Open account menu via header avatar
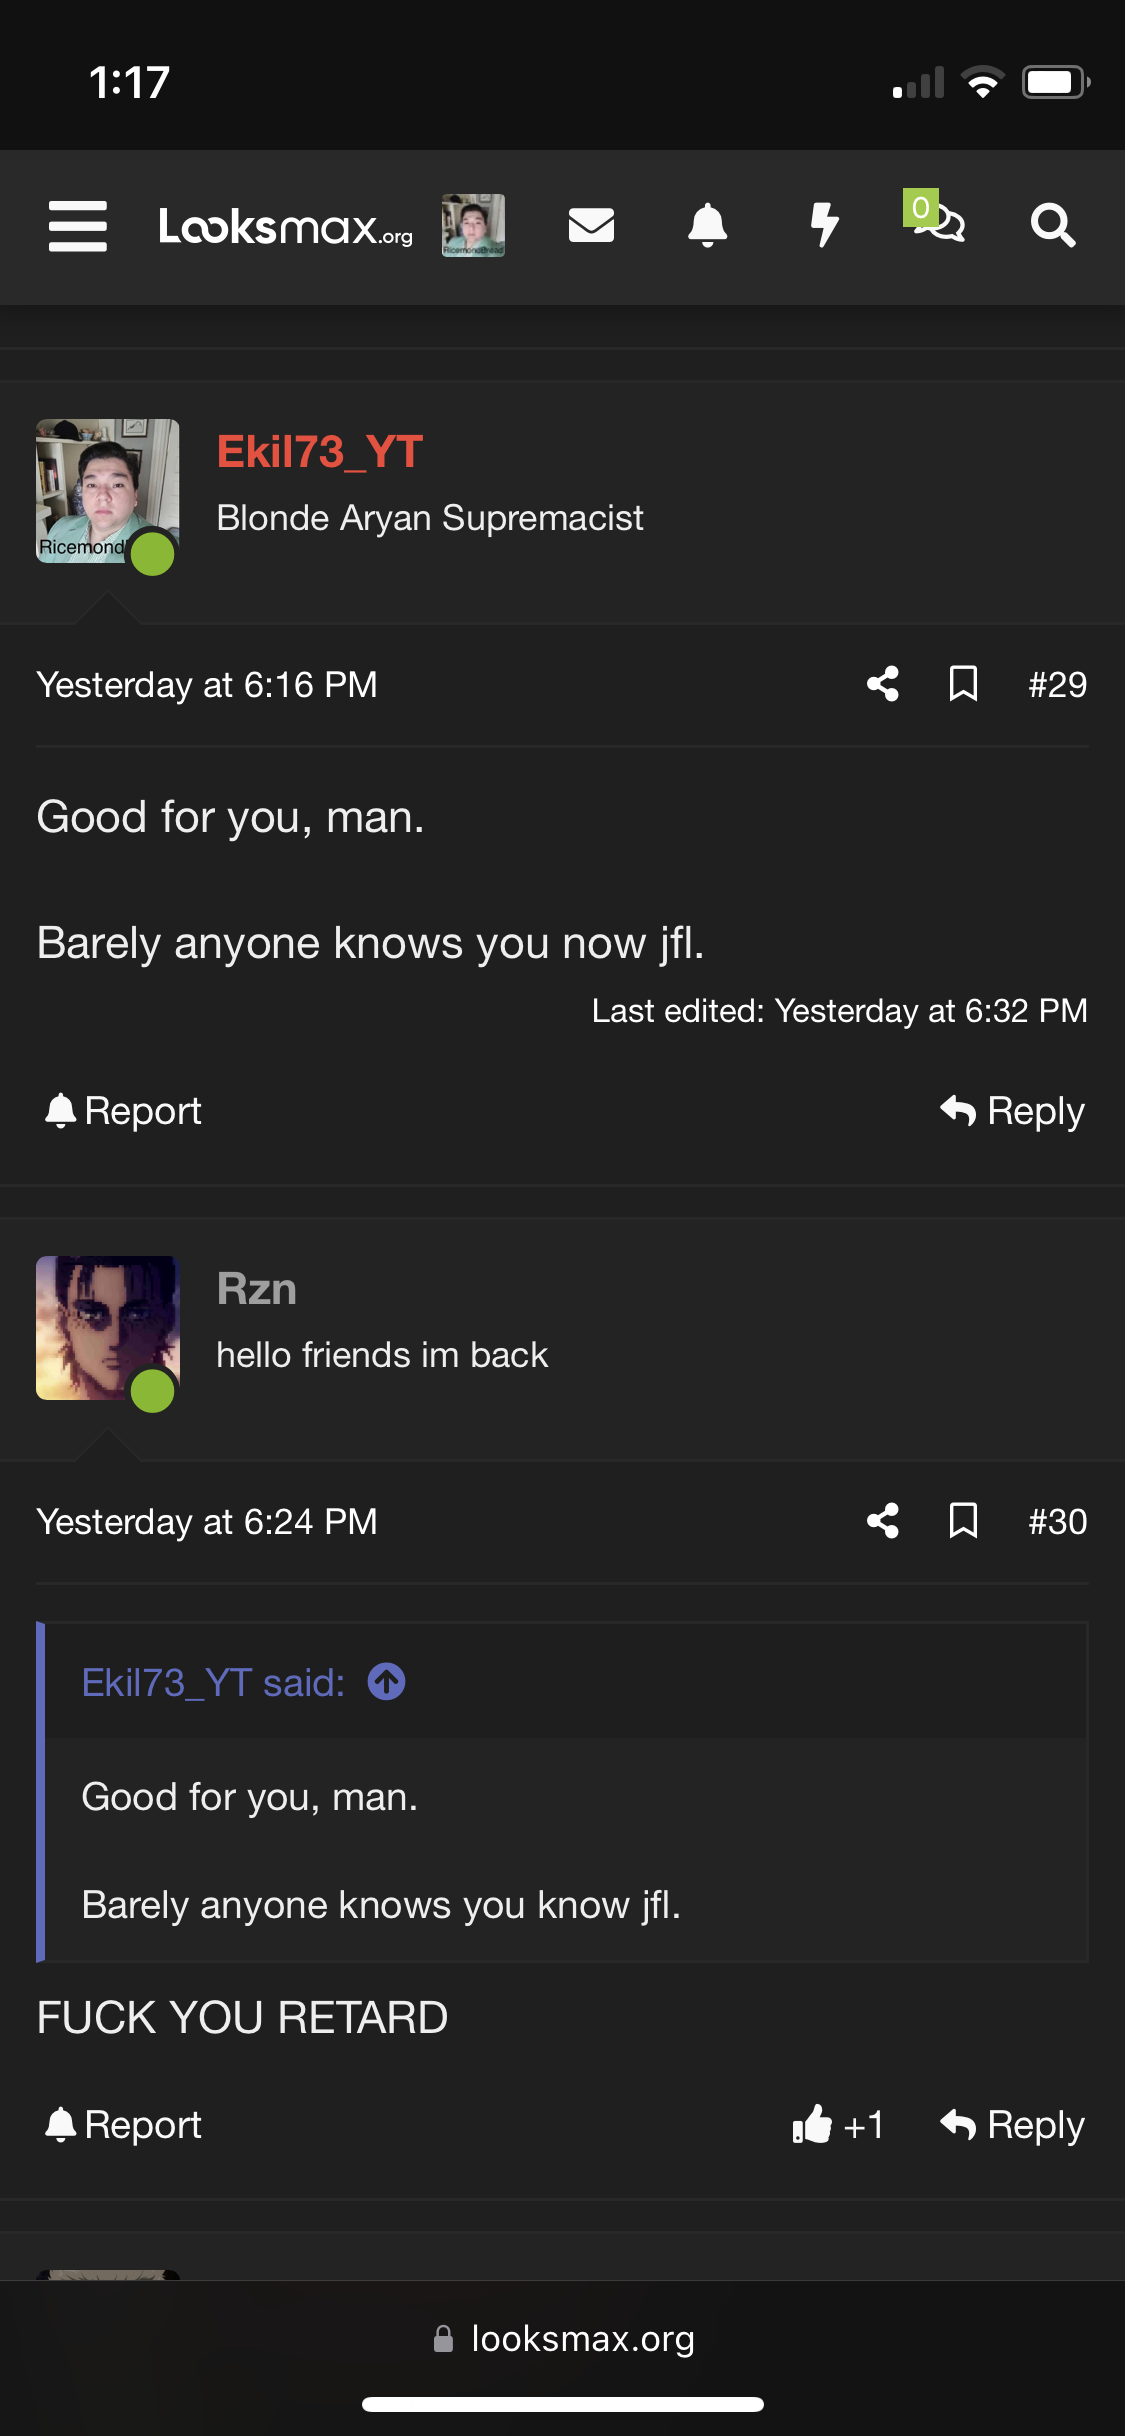 tap(473, 225)
